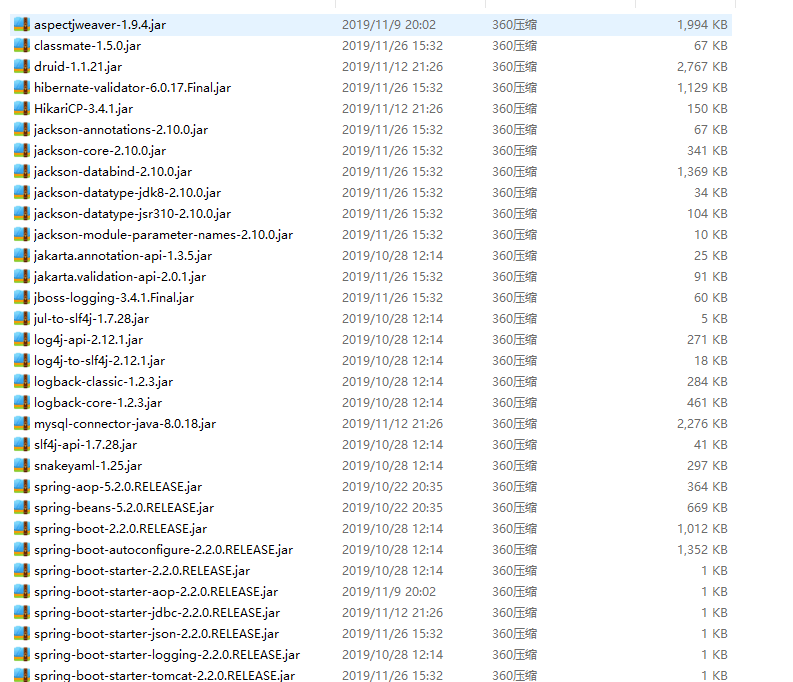This screenshot has height=682, width=793.
Task: Select file druid-1.1.21.jar
Action: click(x=78, y=67)
